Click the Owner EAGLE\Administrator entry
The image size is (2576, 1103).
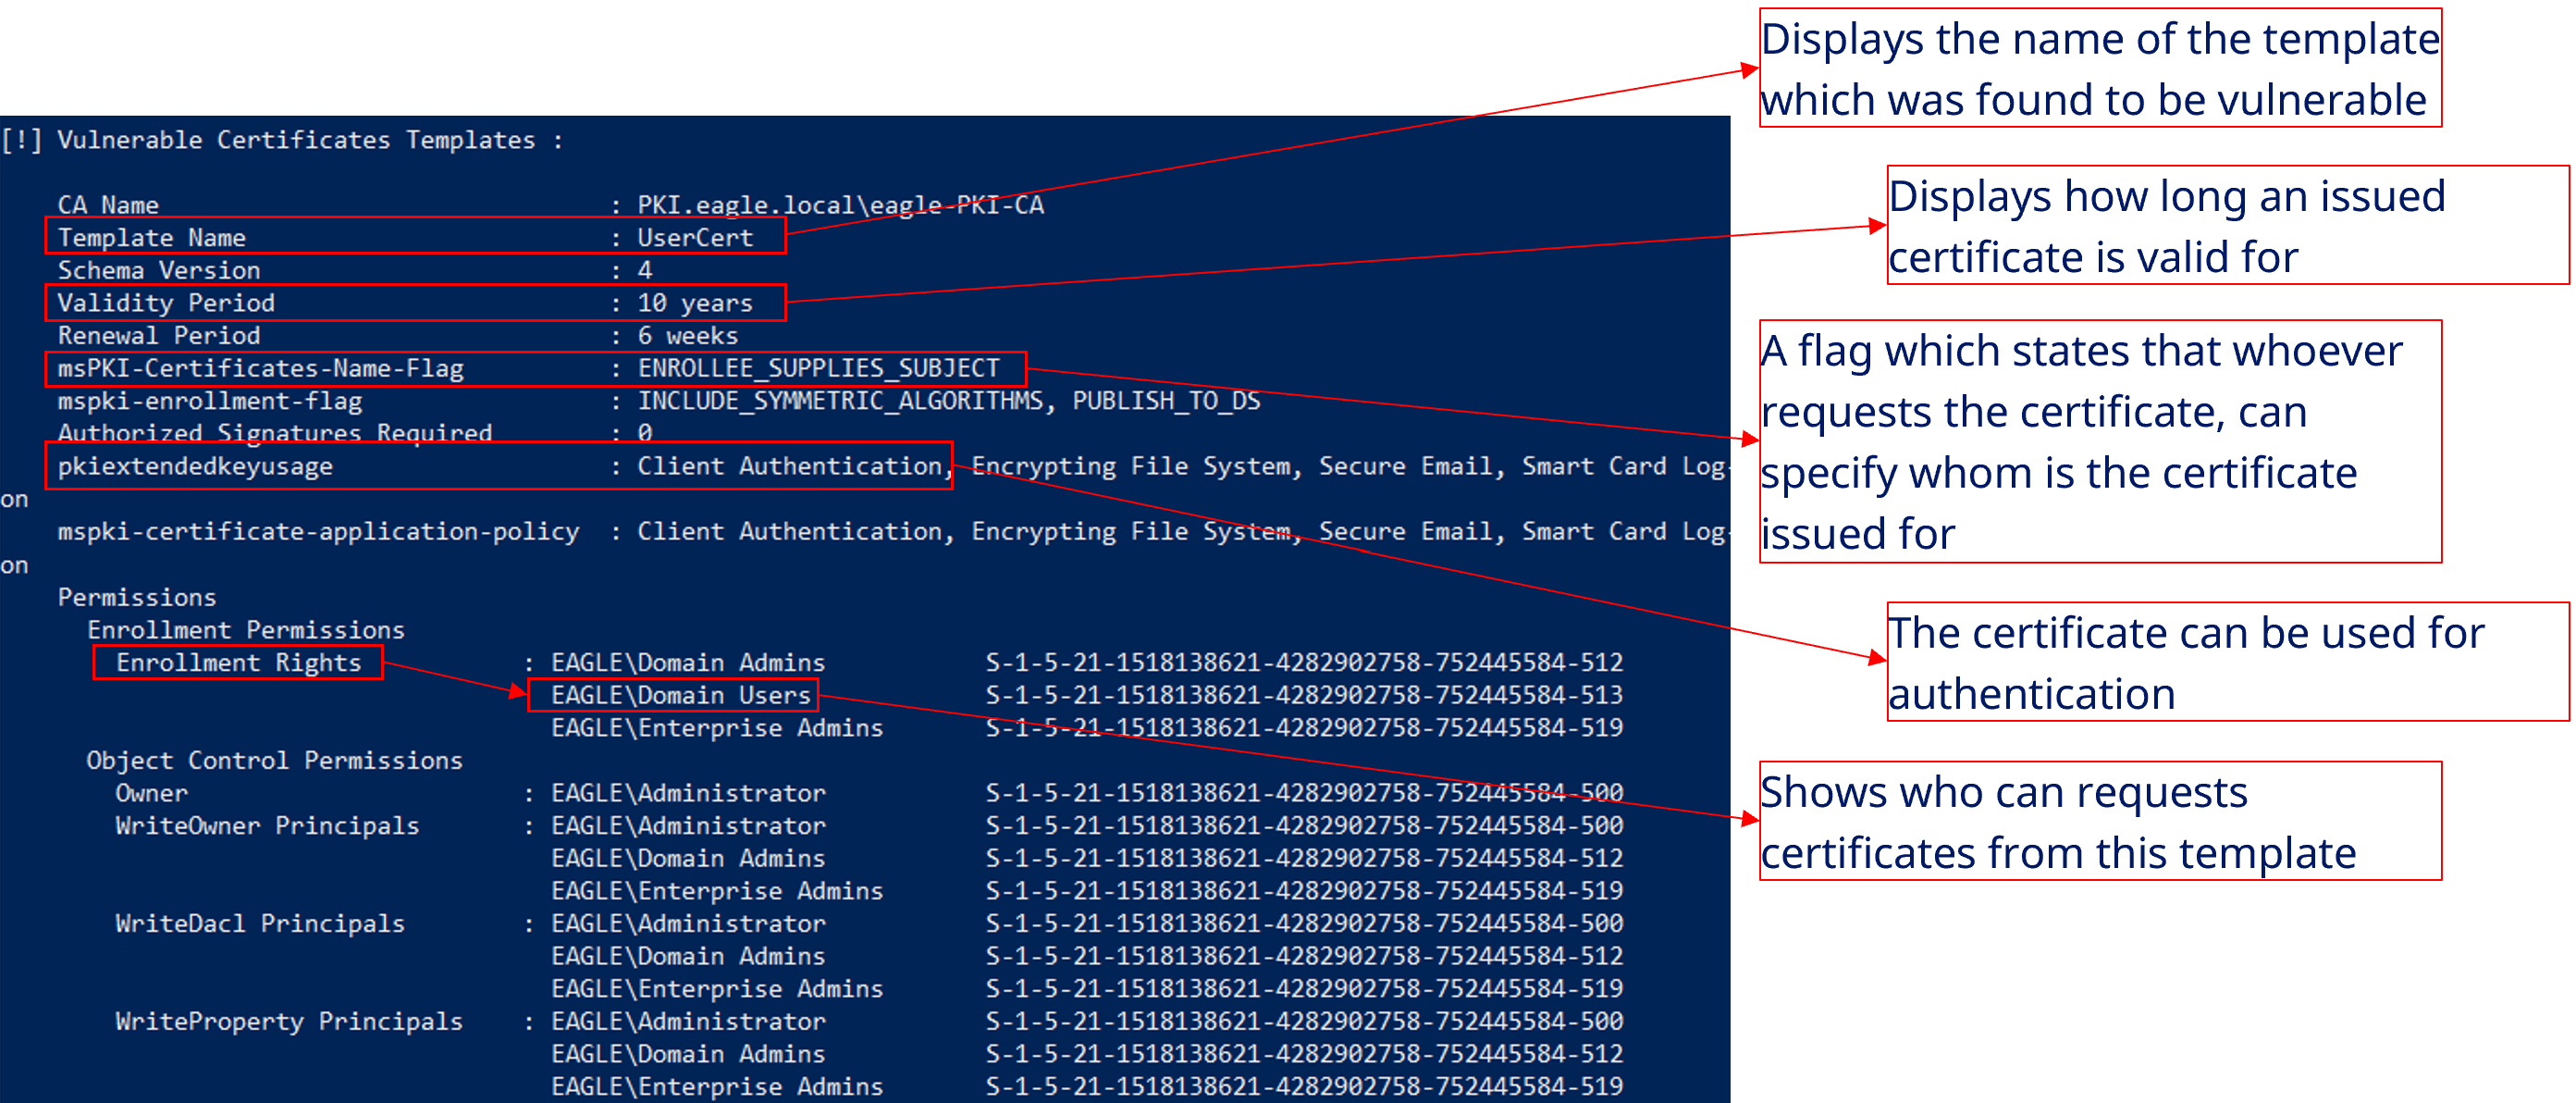[x=688, y=793]
